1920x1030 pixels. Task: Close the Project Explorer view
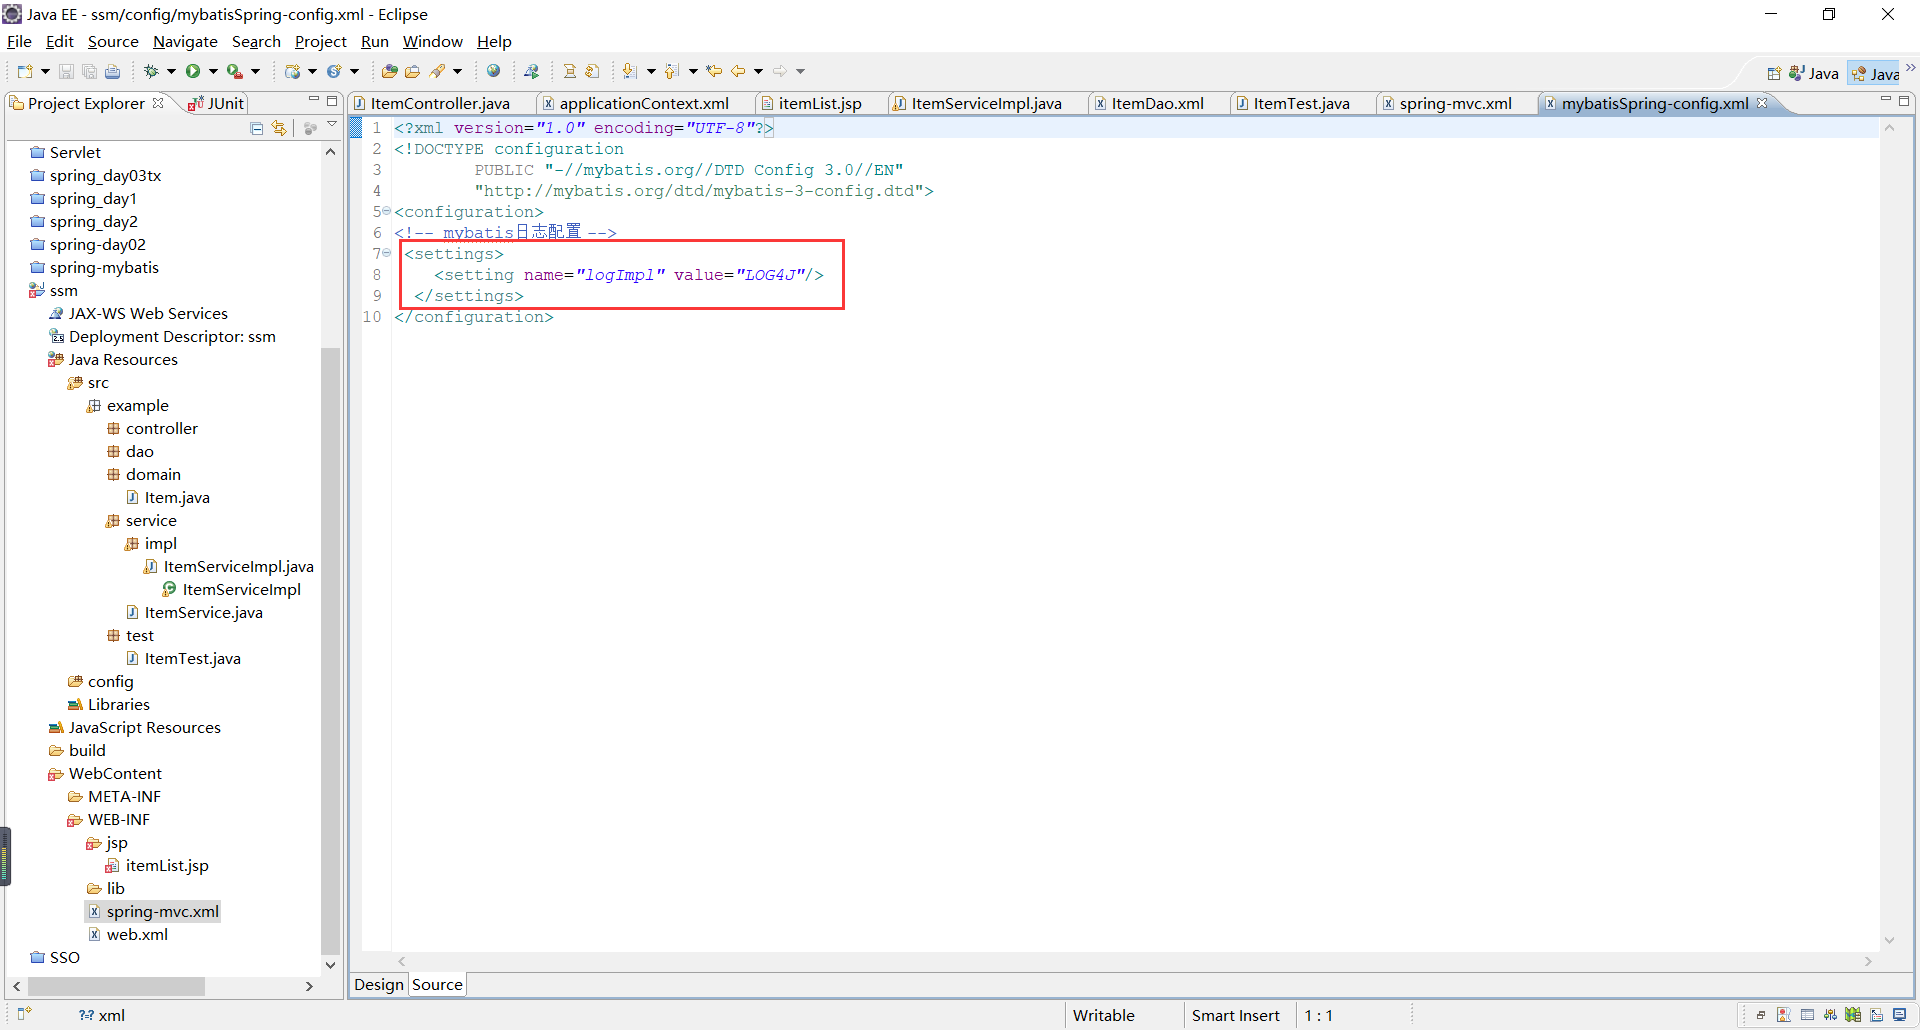click(x=158, y=103)
